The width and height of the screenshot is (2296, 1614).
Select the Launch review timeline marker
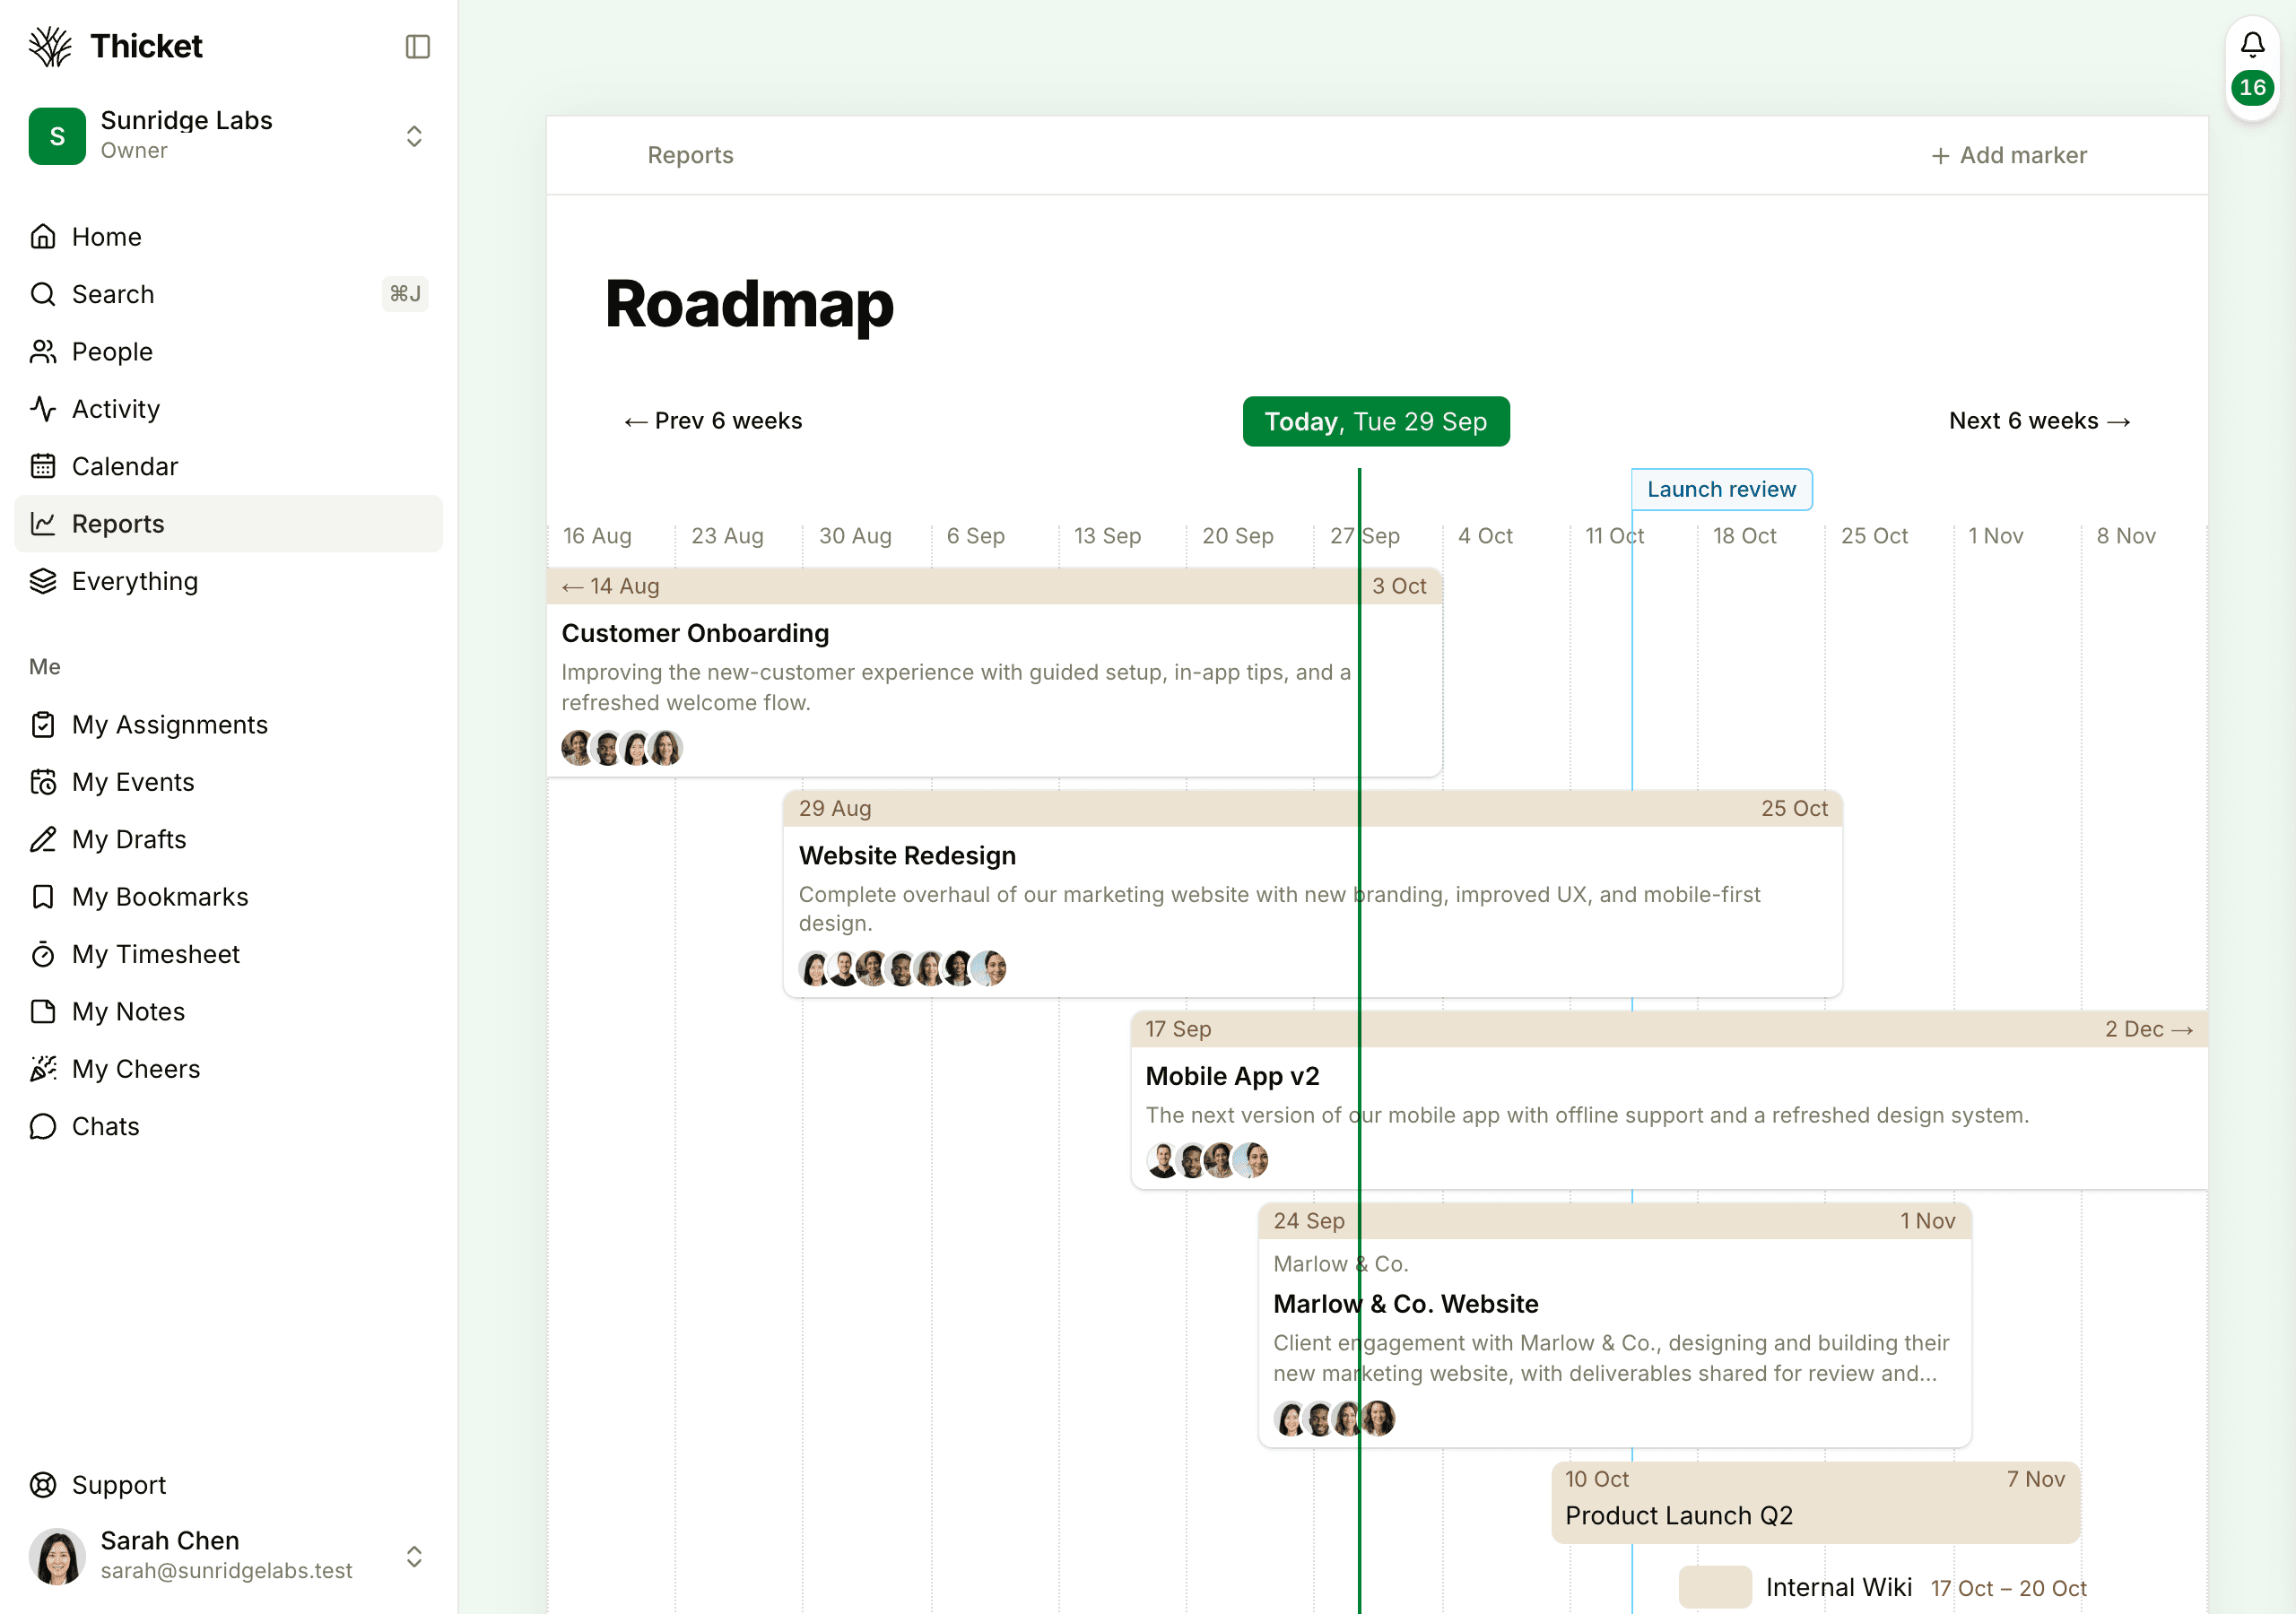(x=1721, y=490)
